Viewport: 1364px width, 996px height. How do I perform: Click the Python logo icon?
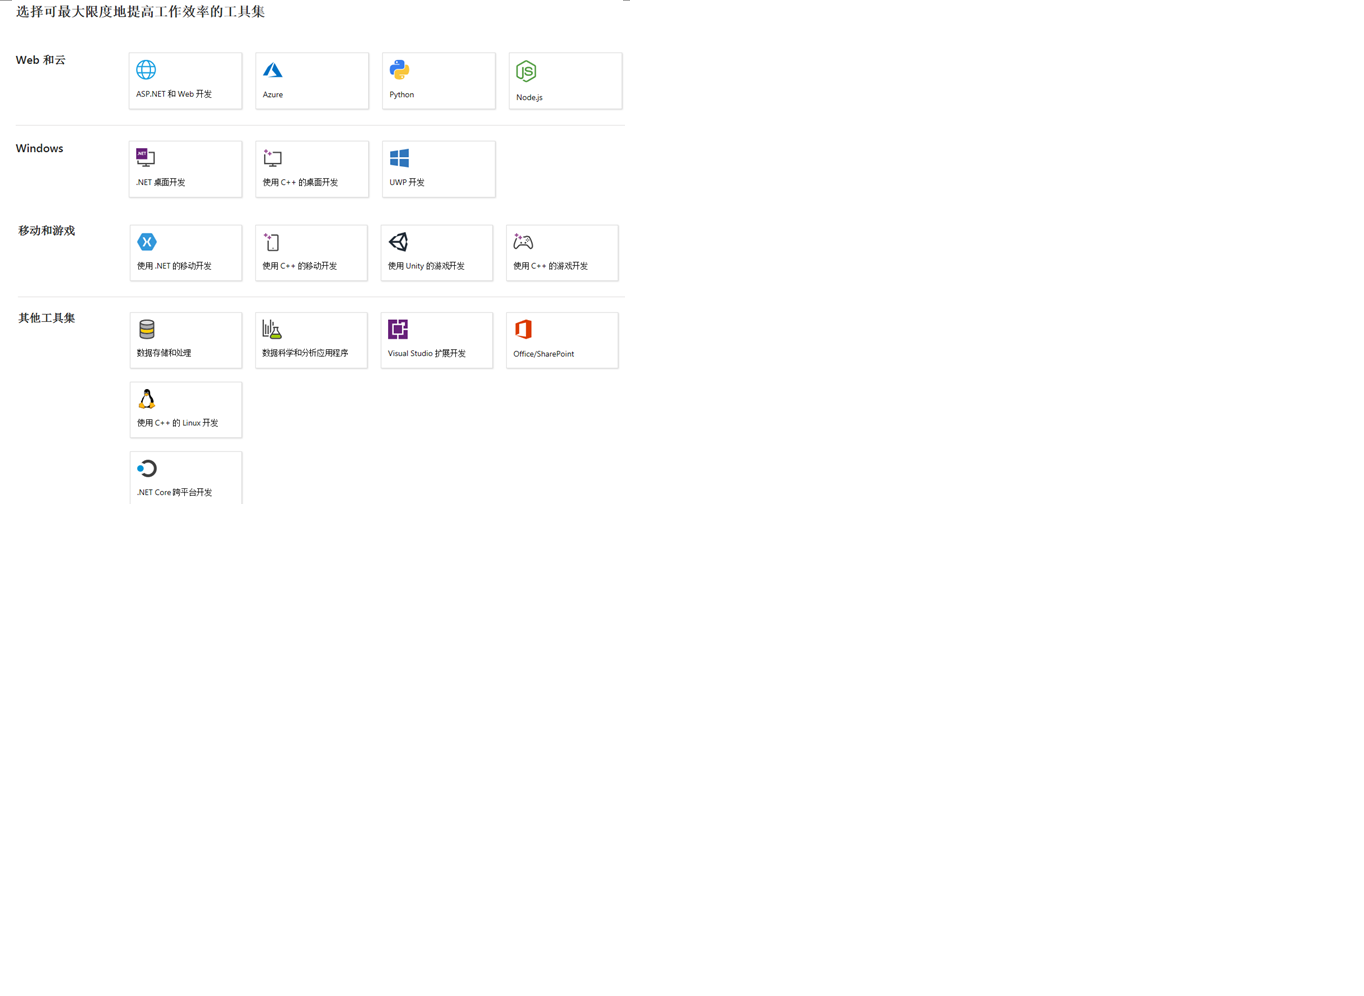399,70
